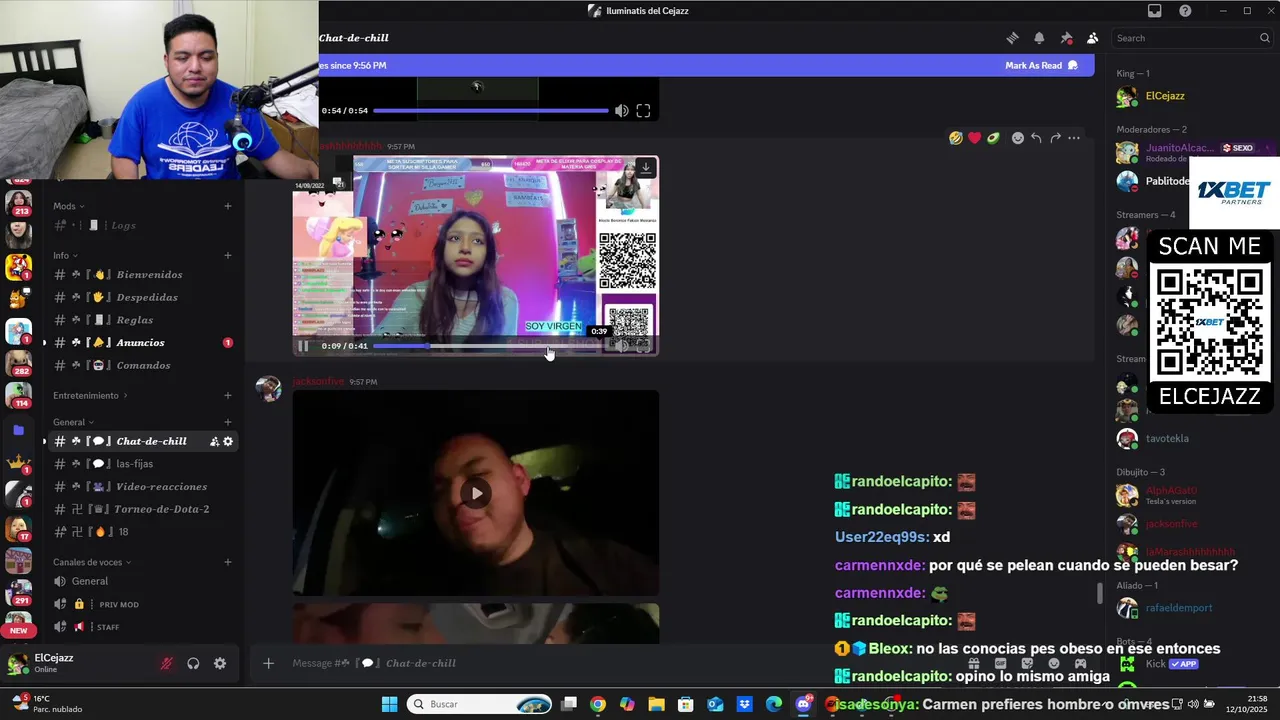The width and height of the screenshot is (1280, 720).
Task: Open pinned messages icon
Action: [x=1066, y=38]
